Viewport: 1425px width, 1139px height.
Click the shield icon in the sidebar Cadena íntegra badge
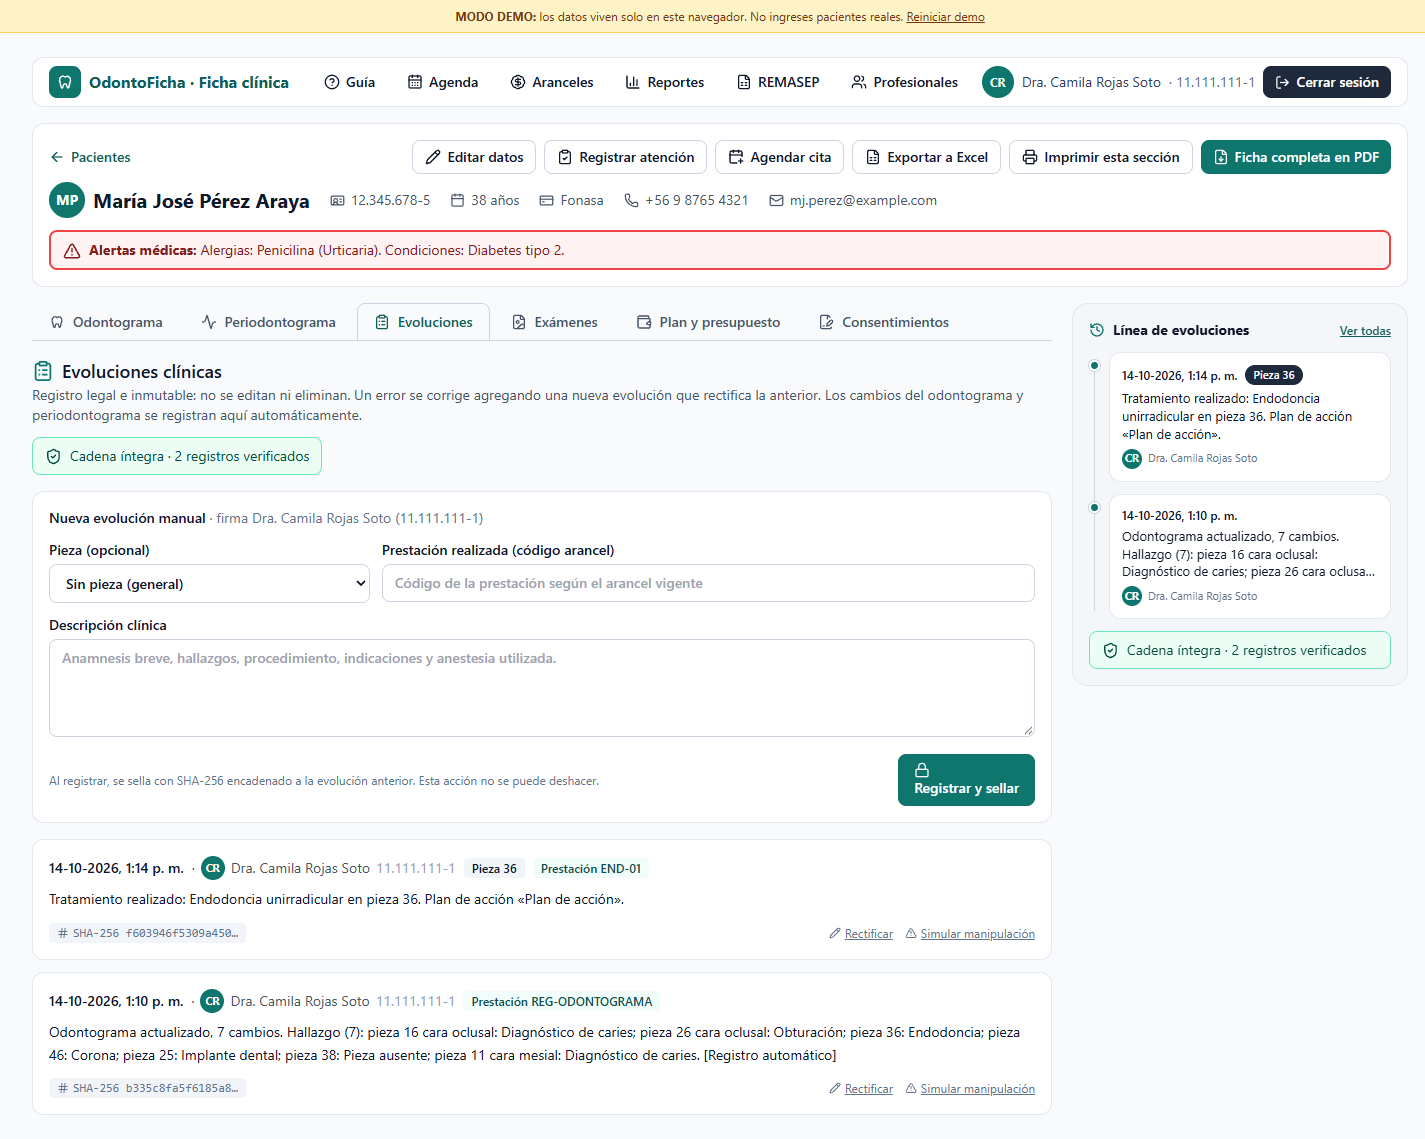point(1110,650)
